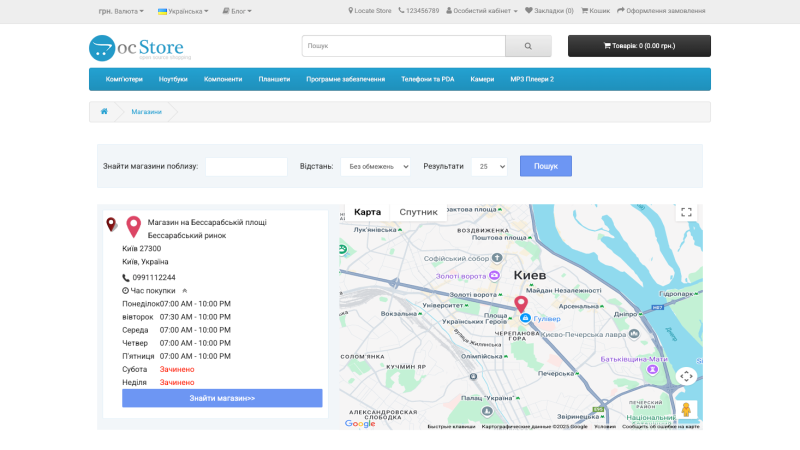Click the red store marker on map
800x450 pixels.
click(520, 304)
